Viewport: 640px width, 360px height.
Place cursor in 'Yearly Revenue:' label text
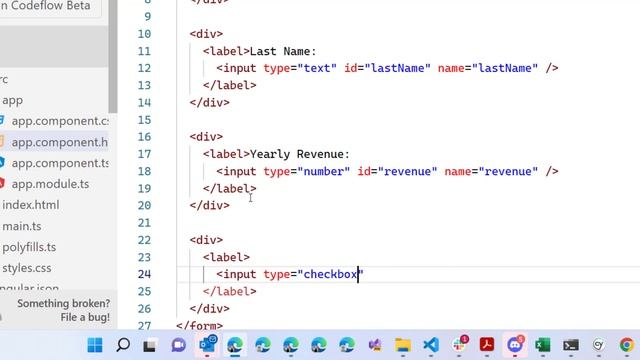(x=300, y=154)
